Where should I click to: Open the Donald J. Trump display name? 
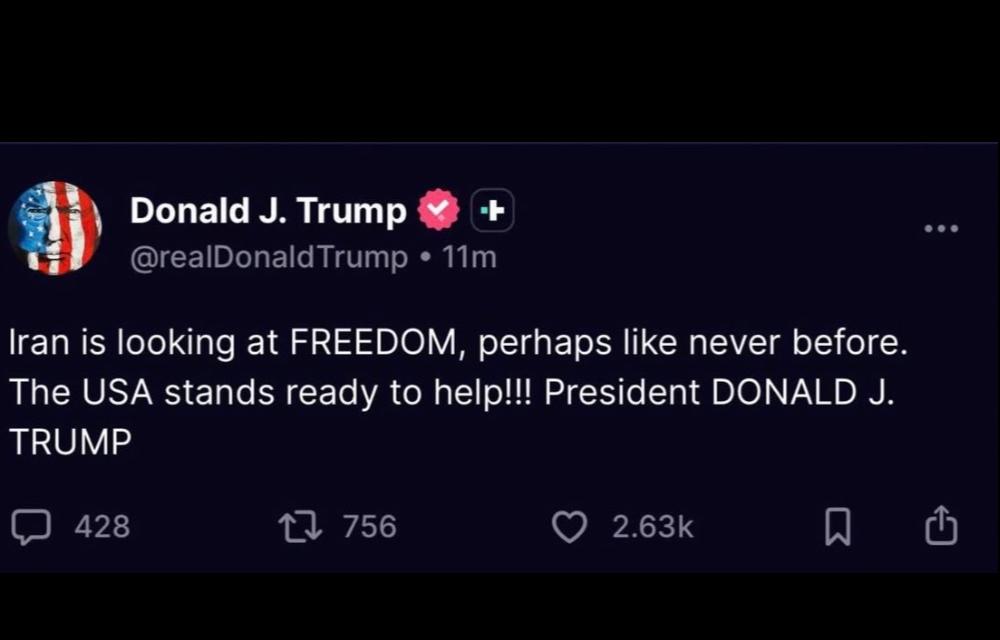pos(268,211)
